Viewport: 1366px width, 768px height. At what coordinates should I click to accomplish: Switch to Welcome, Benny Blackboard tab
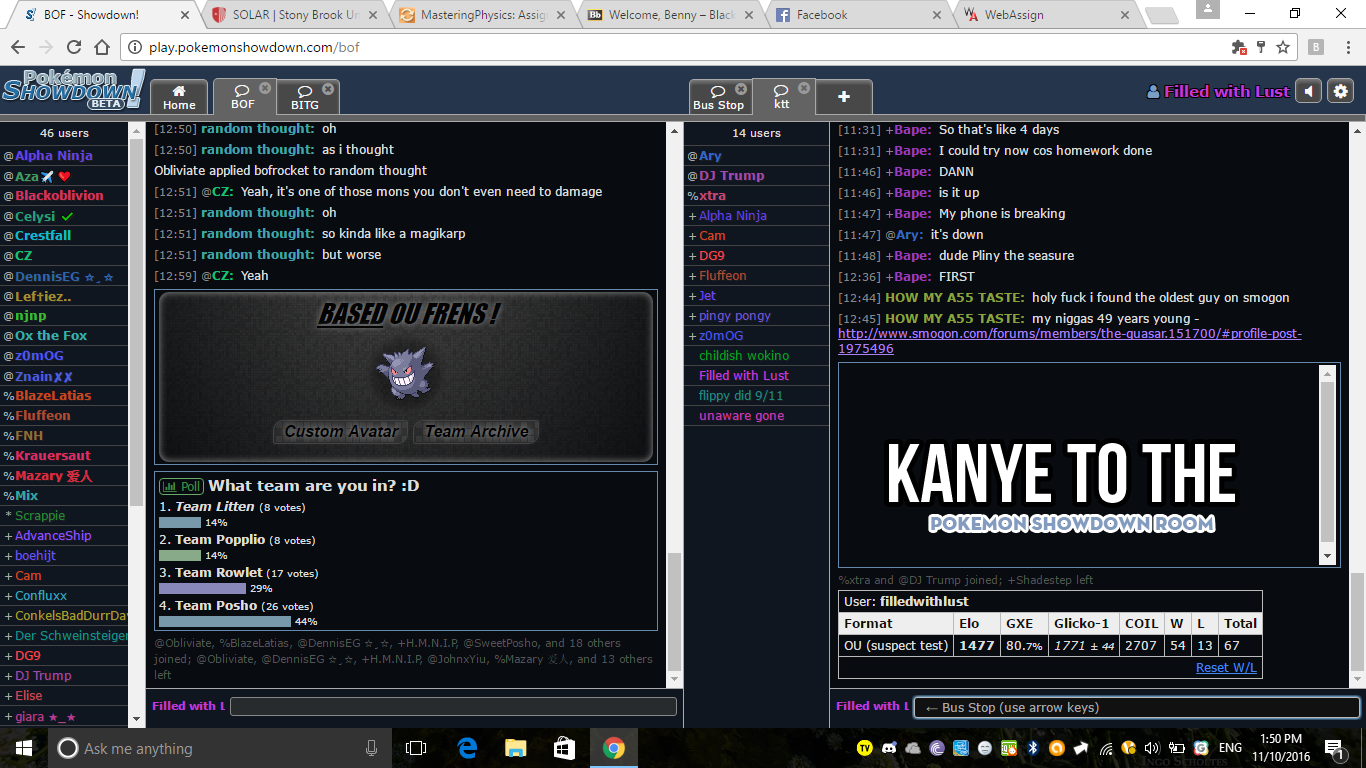[669, 15]
